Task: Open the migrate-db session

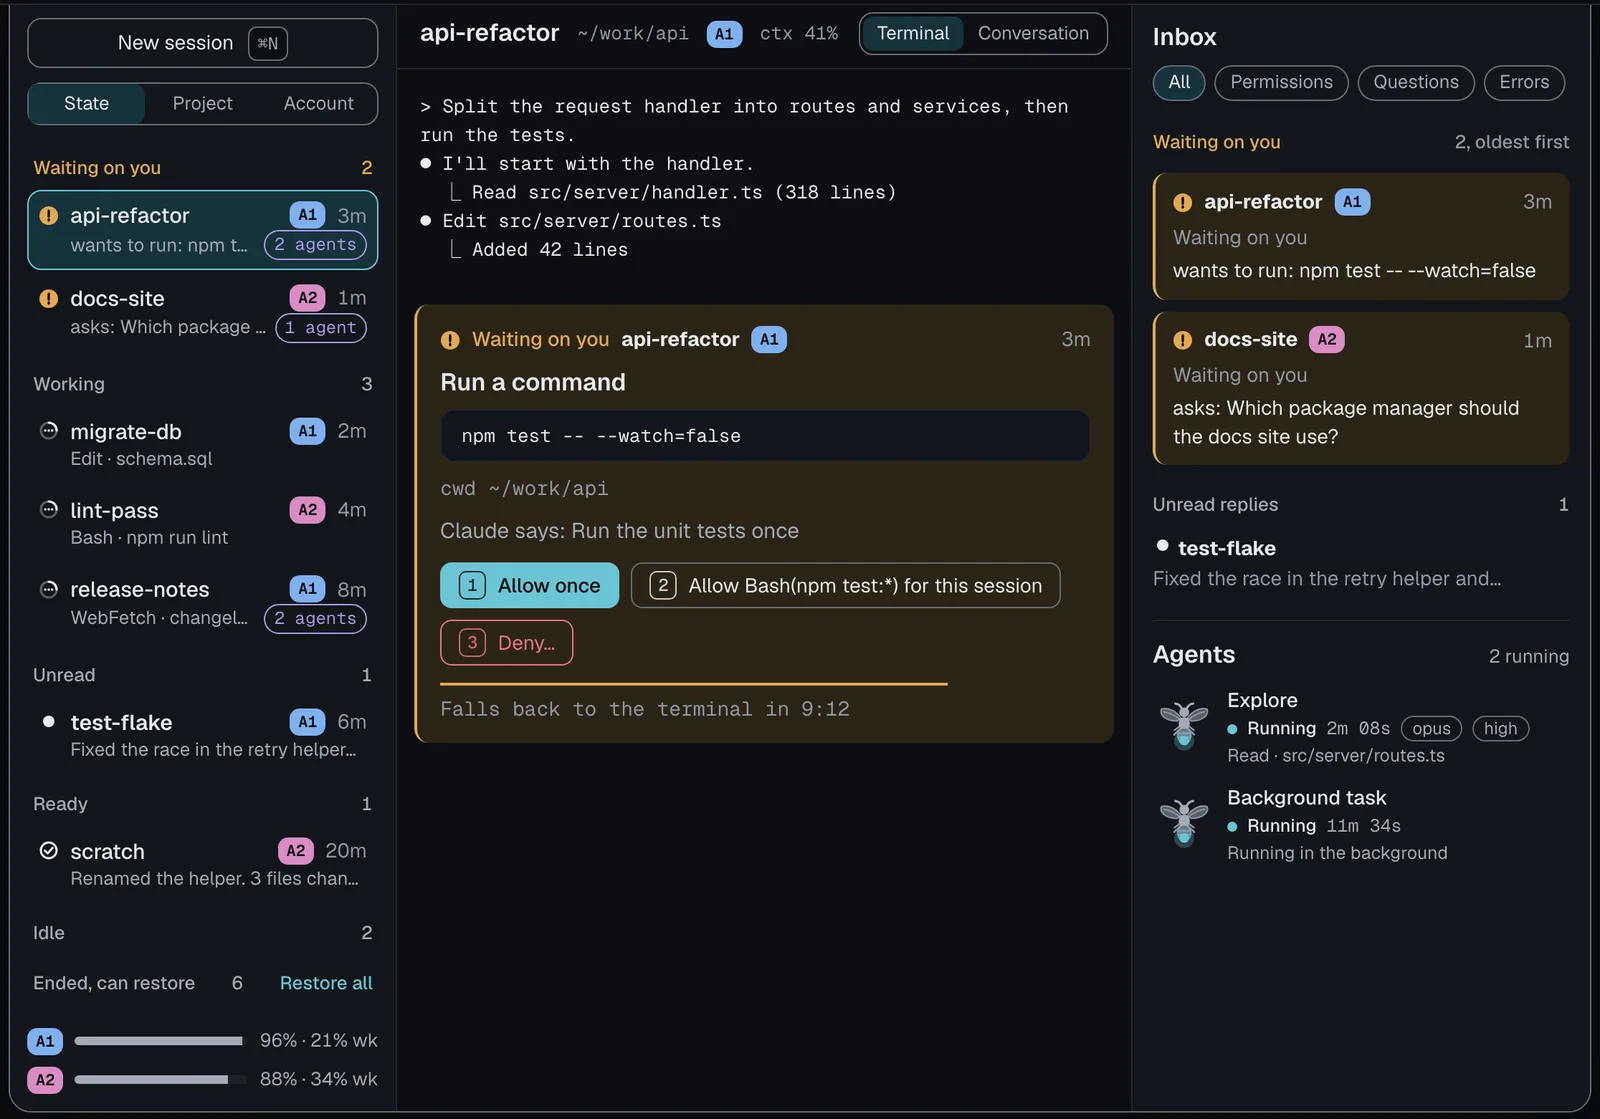Action: 202,445
